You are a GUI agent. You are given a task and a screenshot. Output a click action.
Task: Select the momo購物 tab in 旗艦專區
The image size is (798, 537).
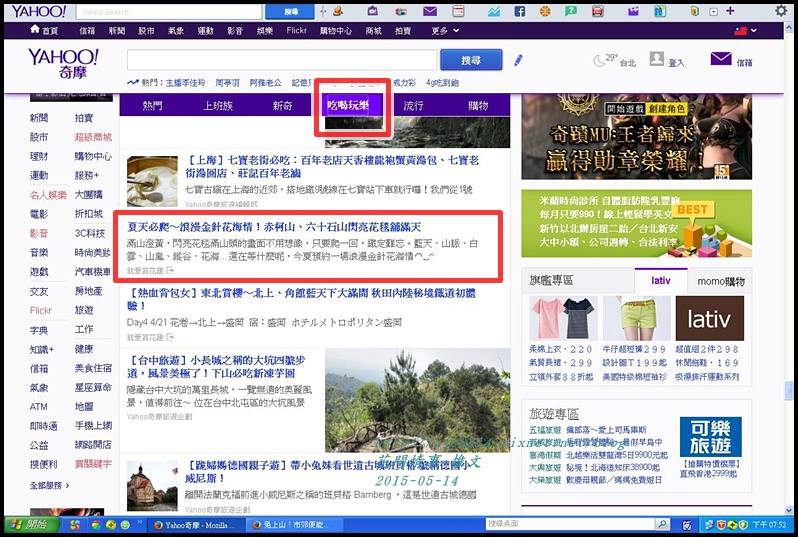[x=720, y=281]
